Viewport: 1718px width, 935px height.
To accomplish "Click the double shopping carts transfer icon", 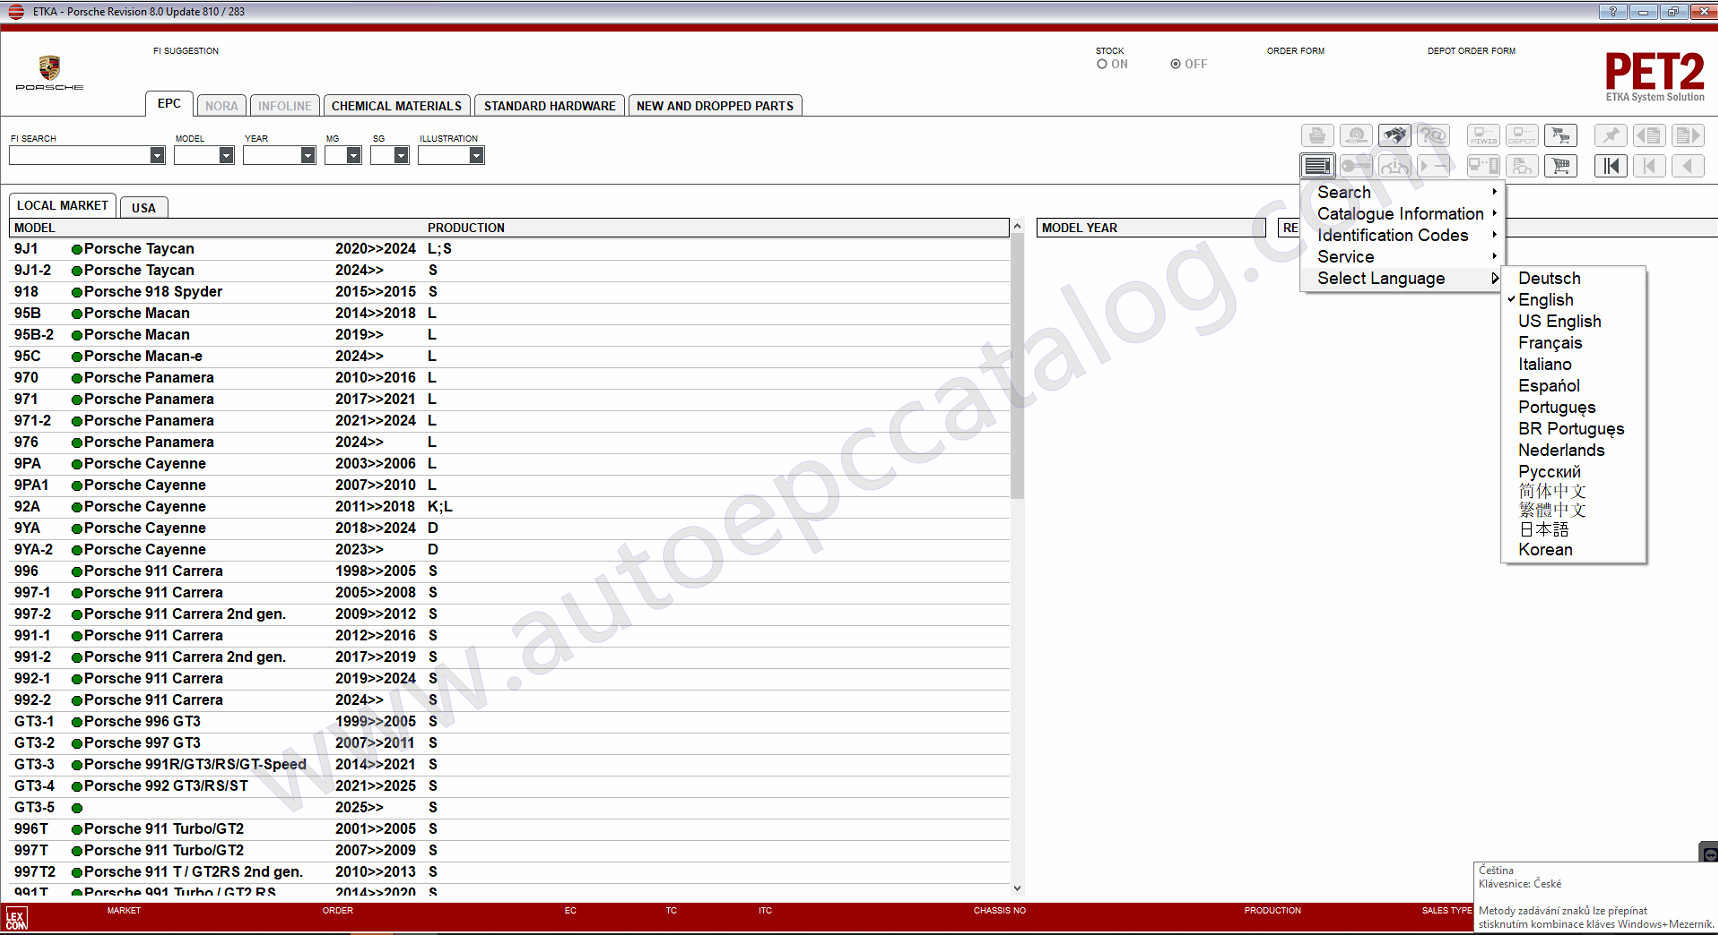I will [x=1560, y=135].
